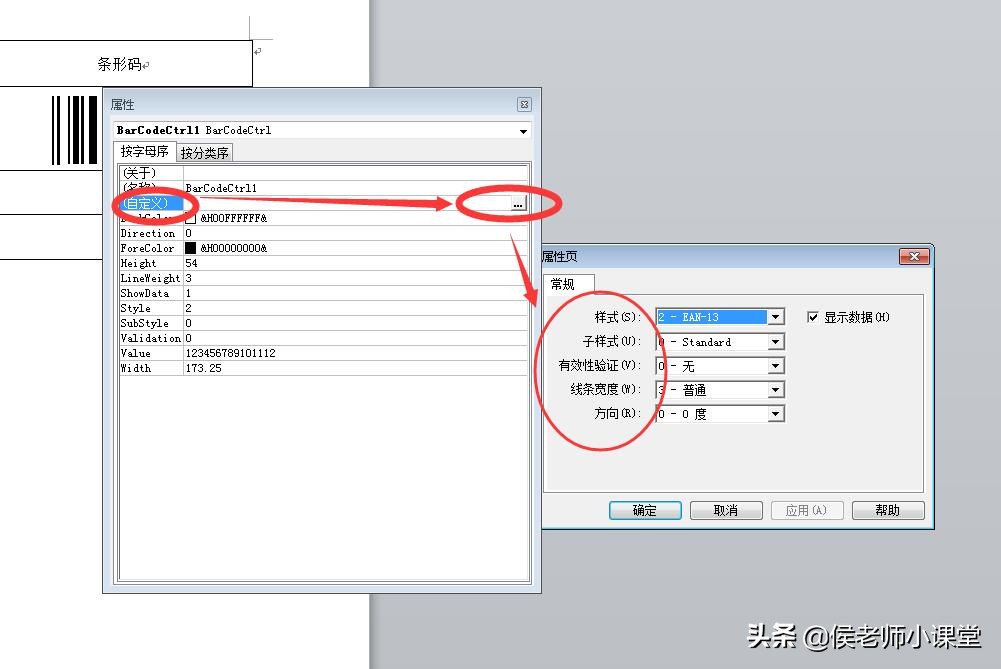Click the ellipsis button in the custom row
Screen dimensions: 1001x669
coord(518,204)
